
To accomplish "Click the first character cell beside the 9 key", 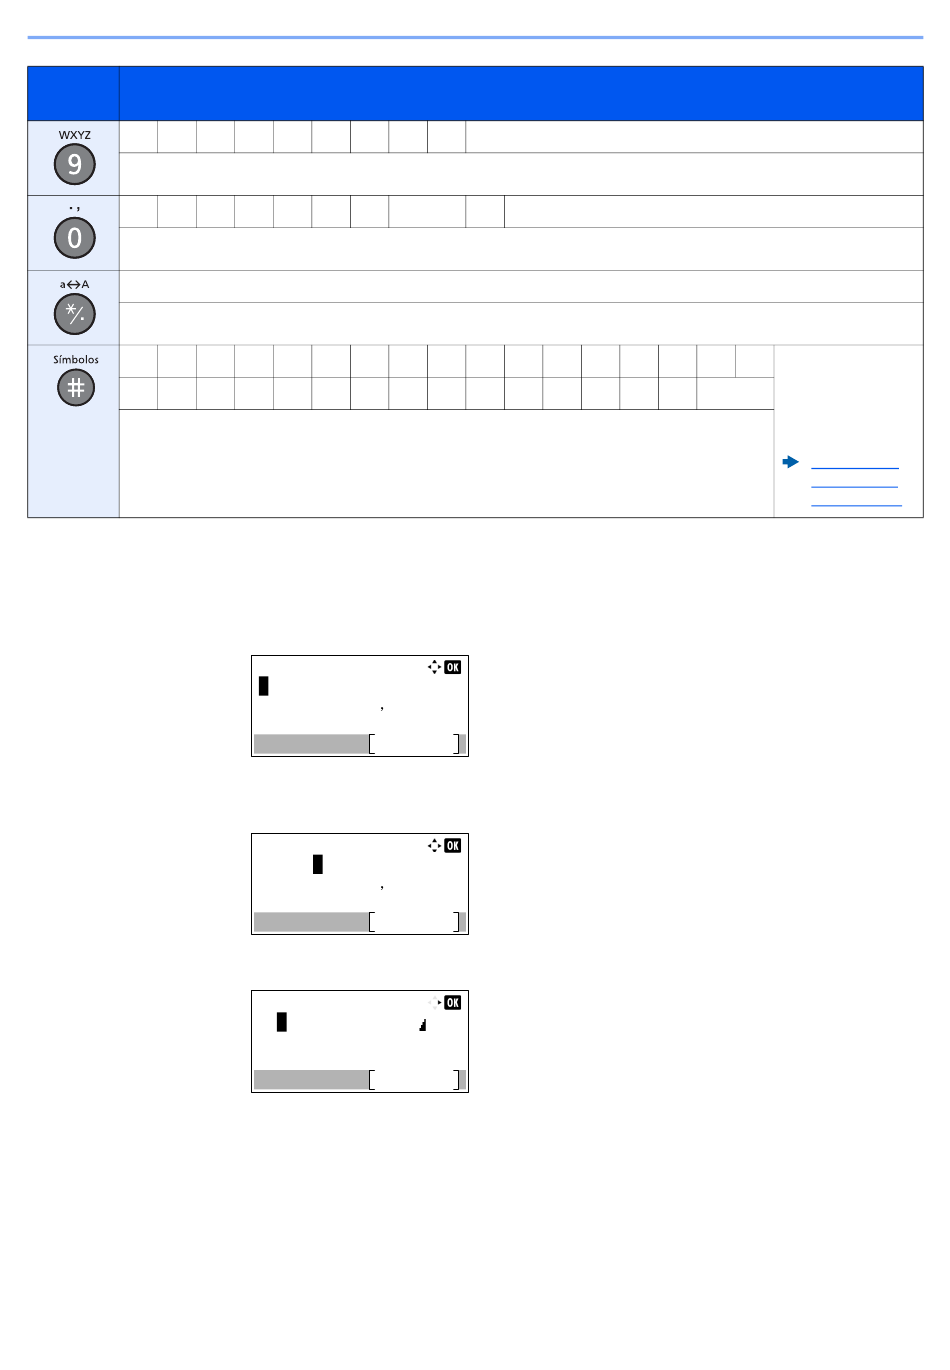I will 139,137.
